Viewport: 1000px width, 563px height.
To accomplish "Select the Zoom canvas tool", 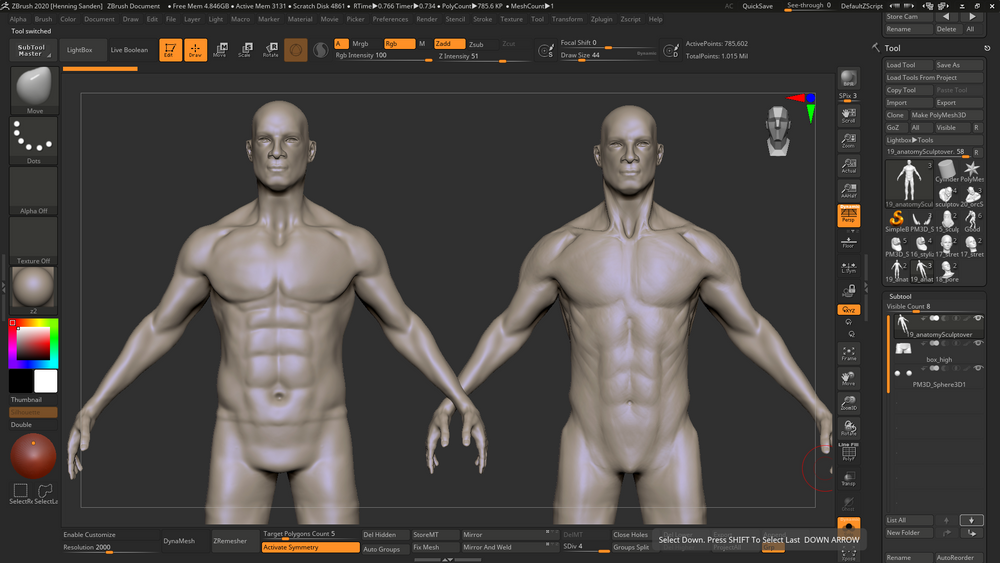I will tap(848, 140).
